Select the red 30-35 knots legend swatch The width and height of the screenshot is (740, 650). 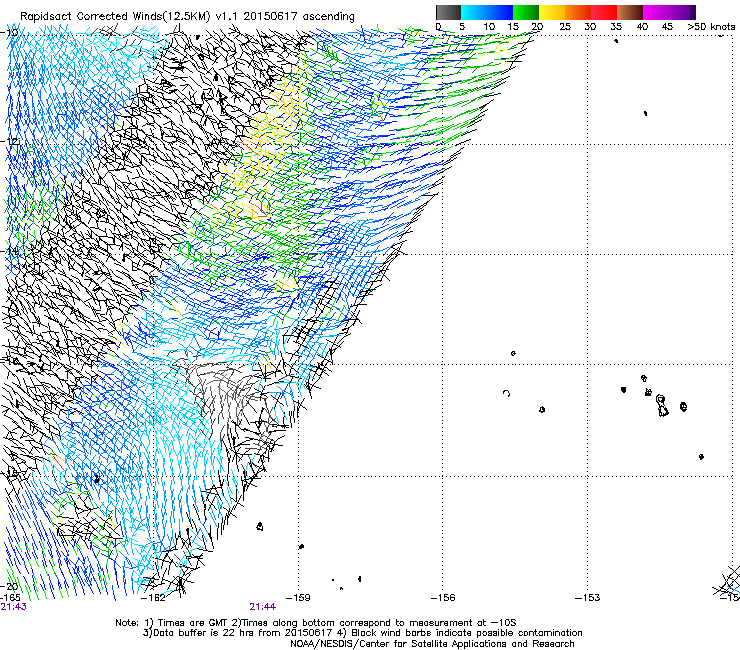604,12
